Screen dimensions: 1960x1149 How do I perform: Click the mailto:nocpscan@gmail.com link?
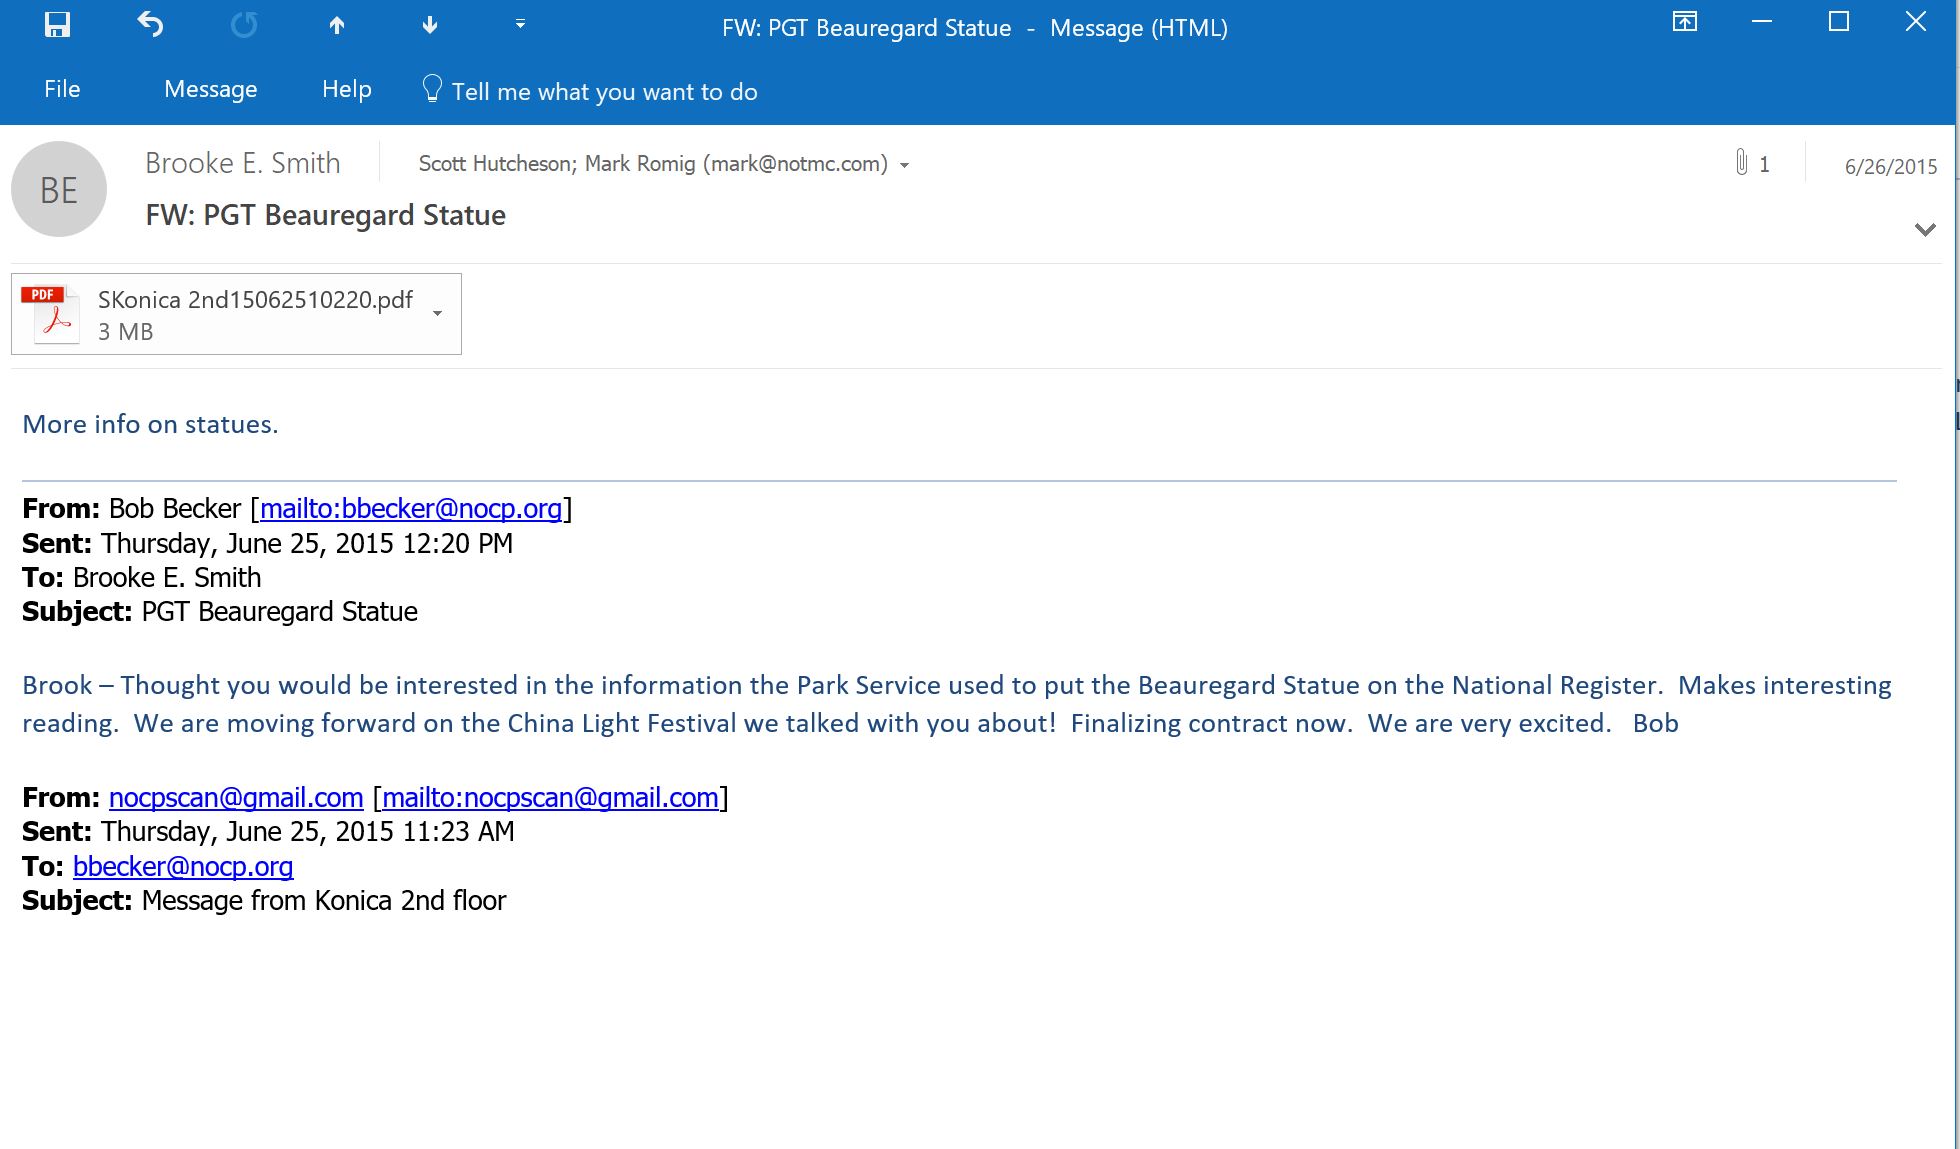click(550, 797)
